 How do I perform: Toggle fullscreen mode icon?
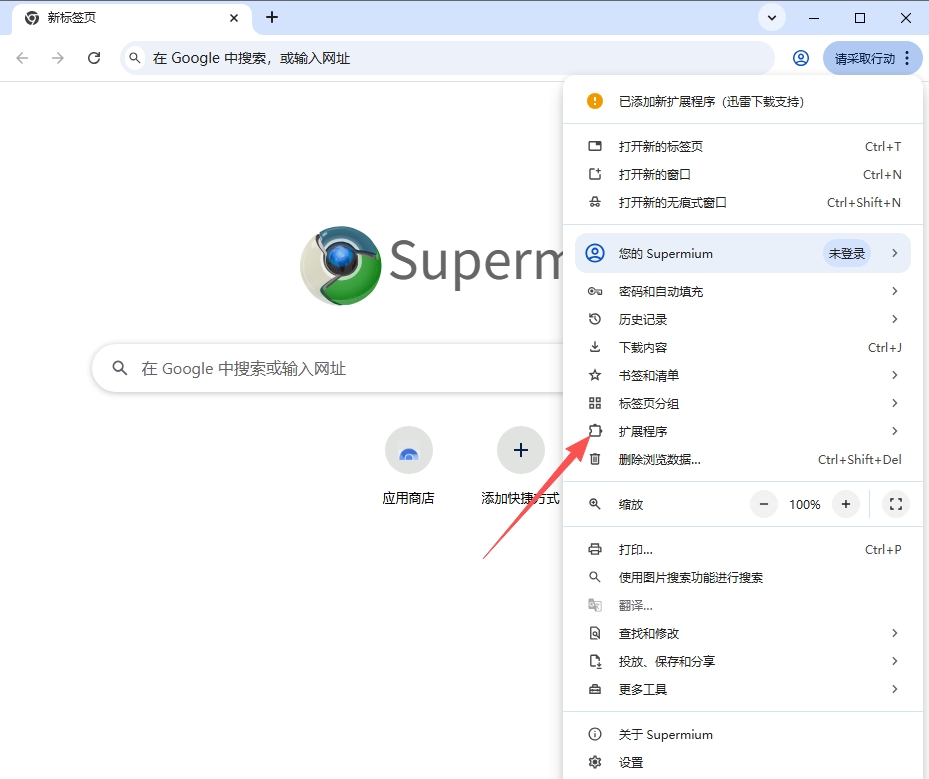[896, 504]
